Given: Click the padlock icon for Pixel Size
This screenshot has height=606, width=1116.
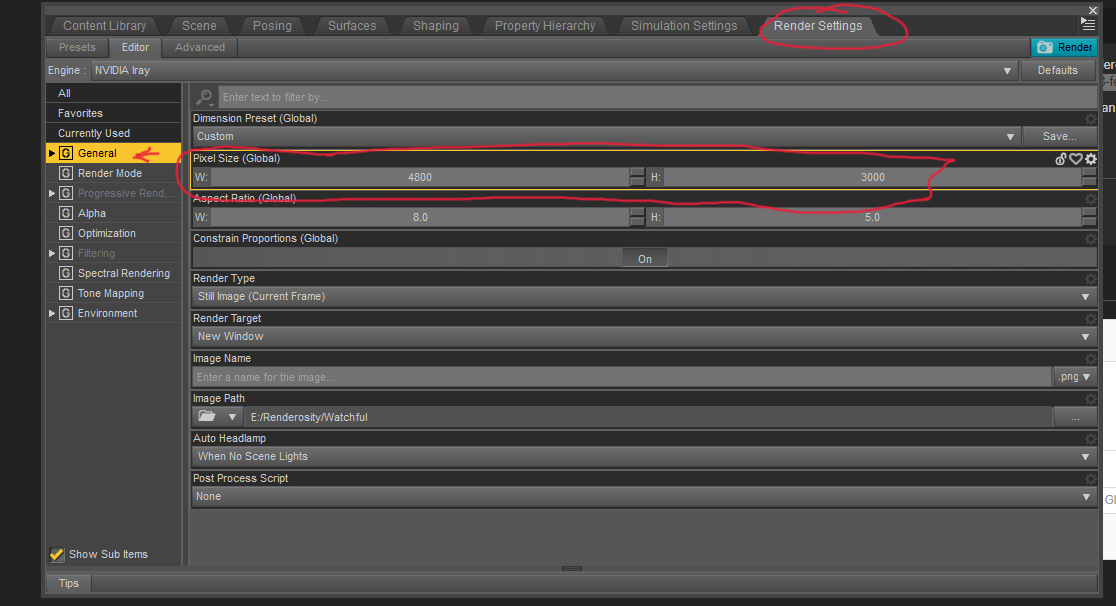Looking at the screenshot, I should 1060,159.
